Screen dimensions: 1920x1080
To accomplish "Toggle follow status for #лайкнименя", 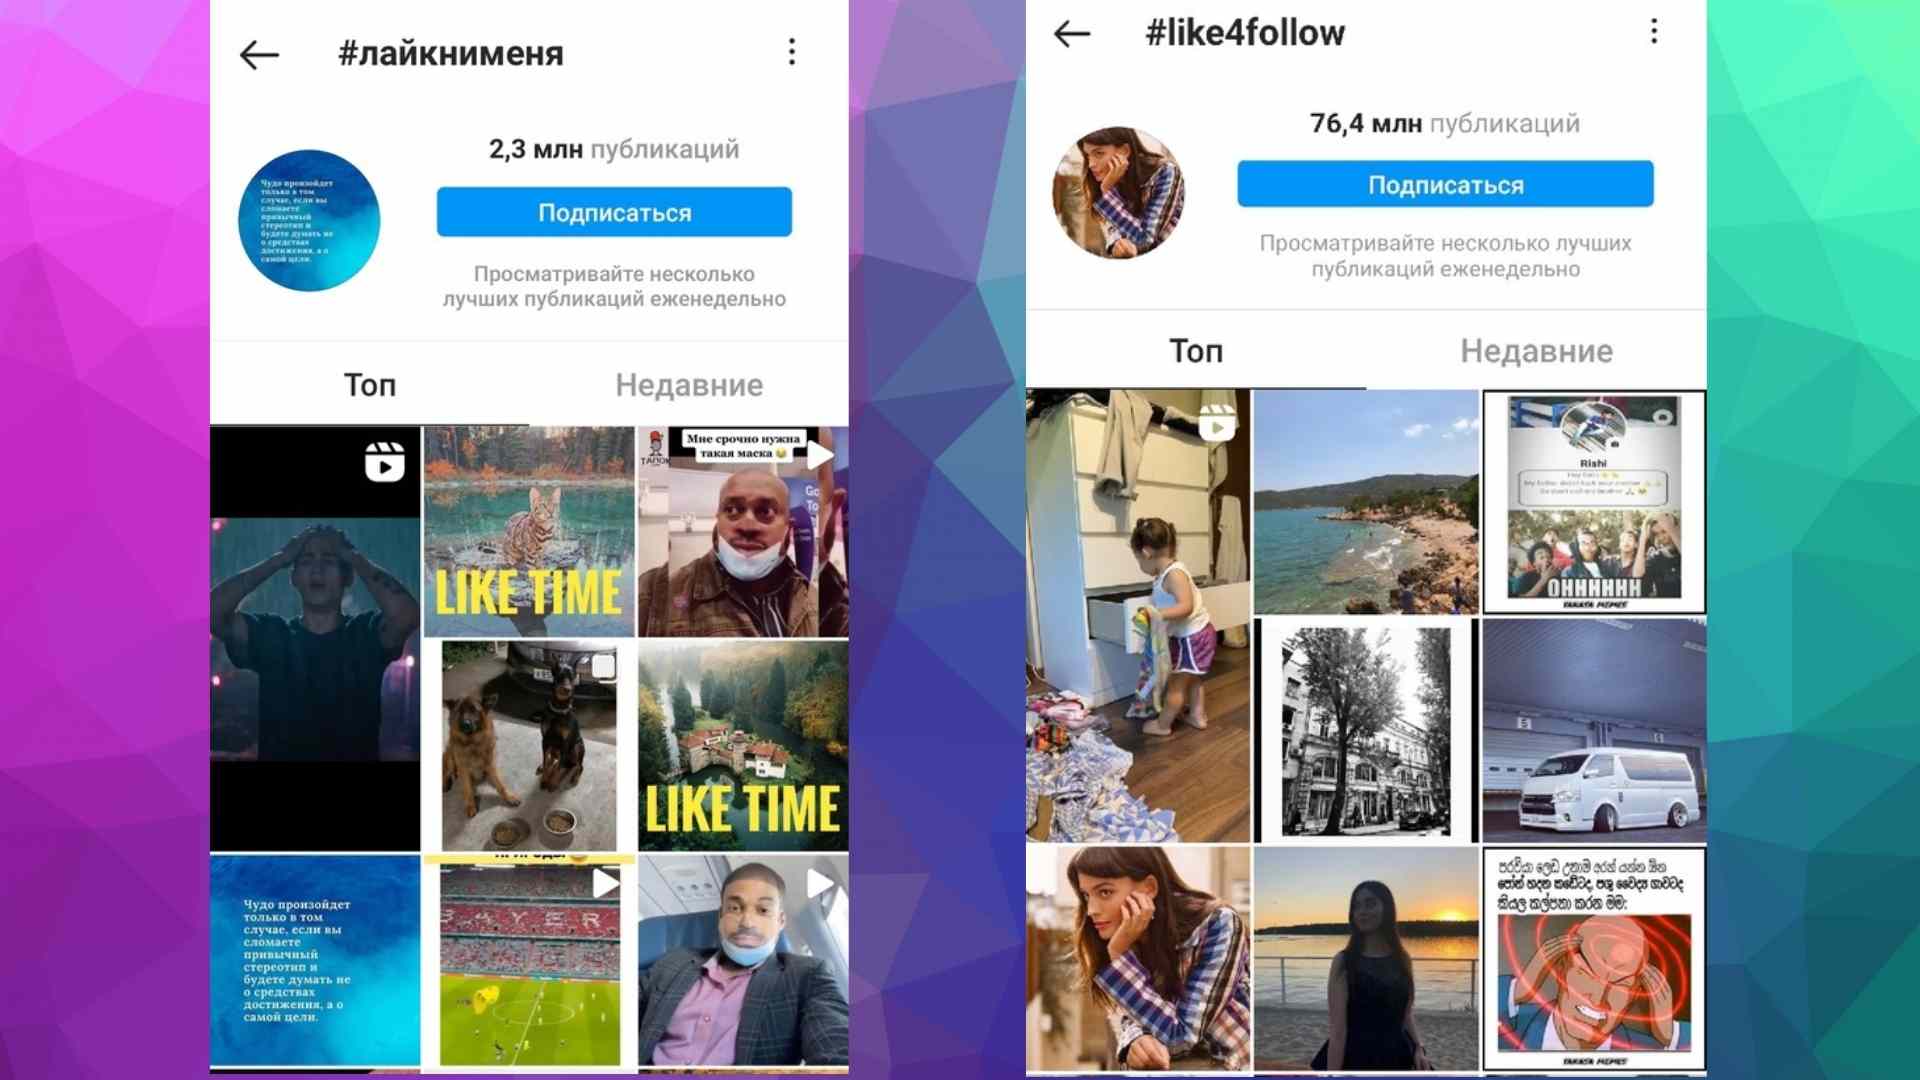I will [x=616, y=214].
